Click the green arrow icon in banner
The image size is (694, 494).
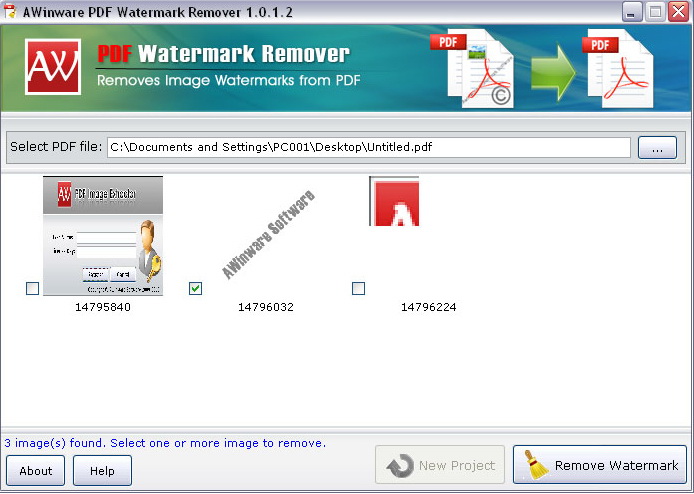[x=553, y=73]
